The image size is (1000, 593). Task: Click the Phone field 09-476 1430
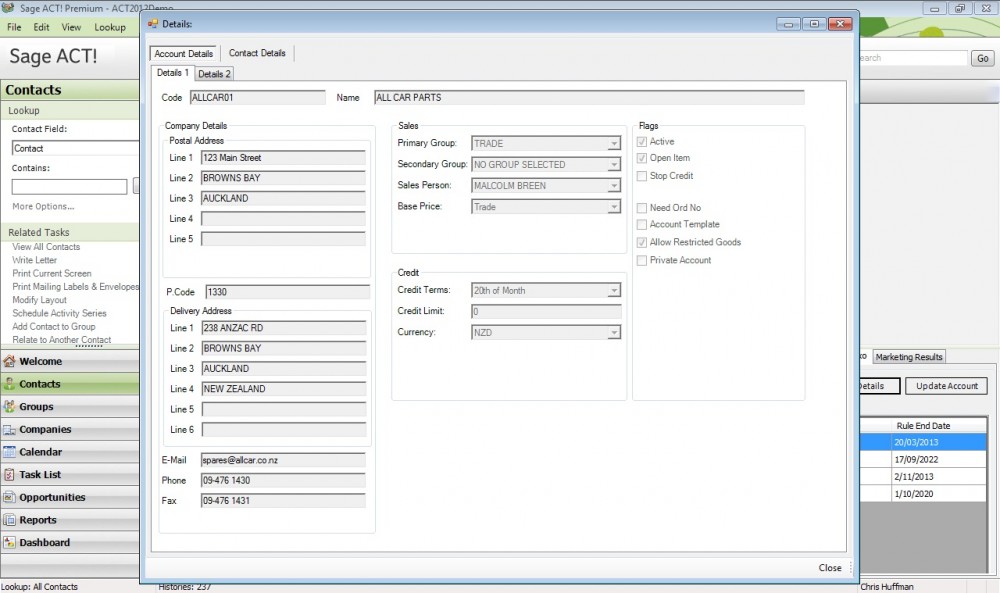pos(283,481)
